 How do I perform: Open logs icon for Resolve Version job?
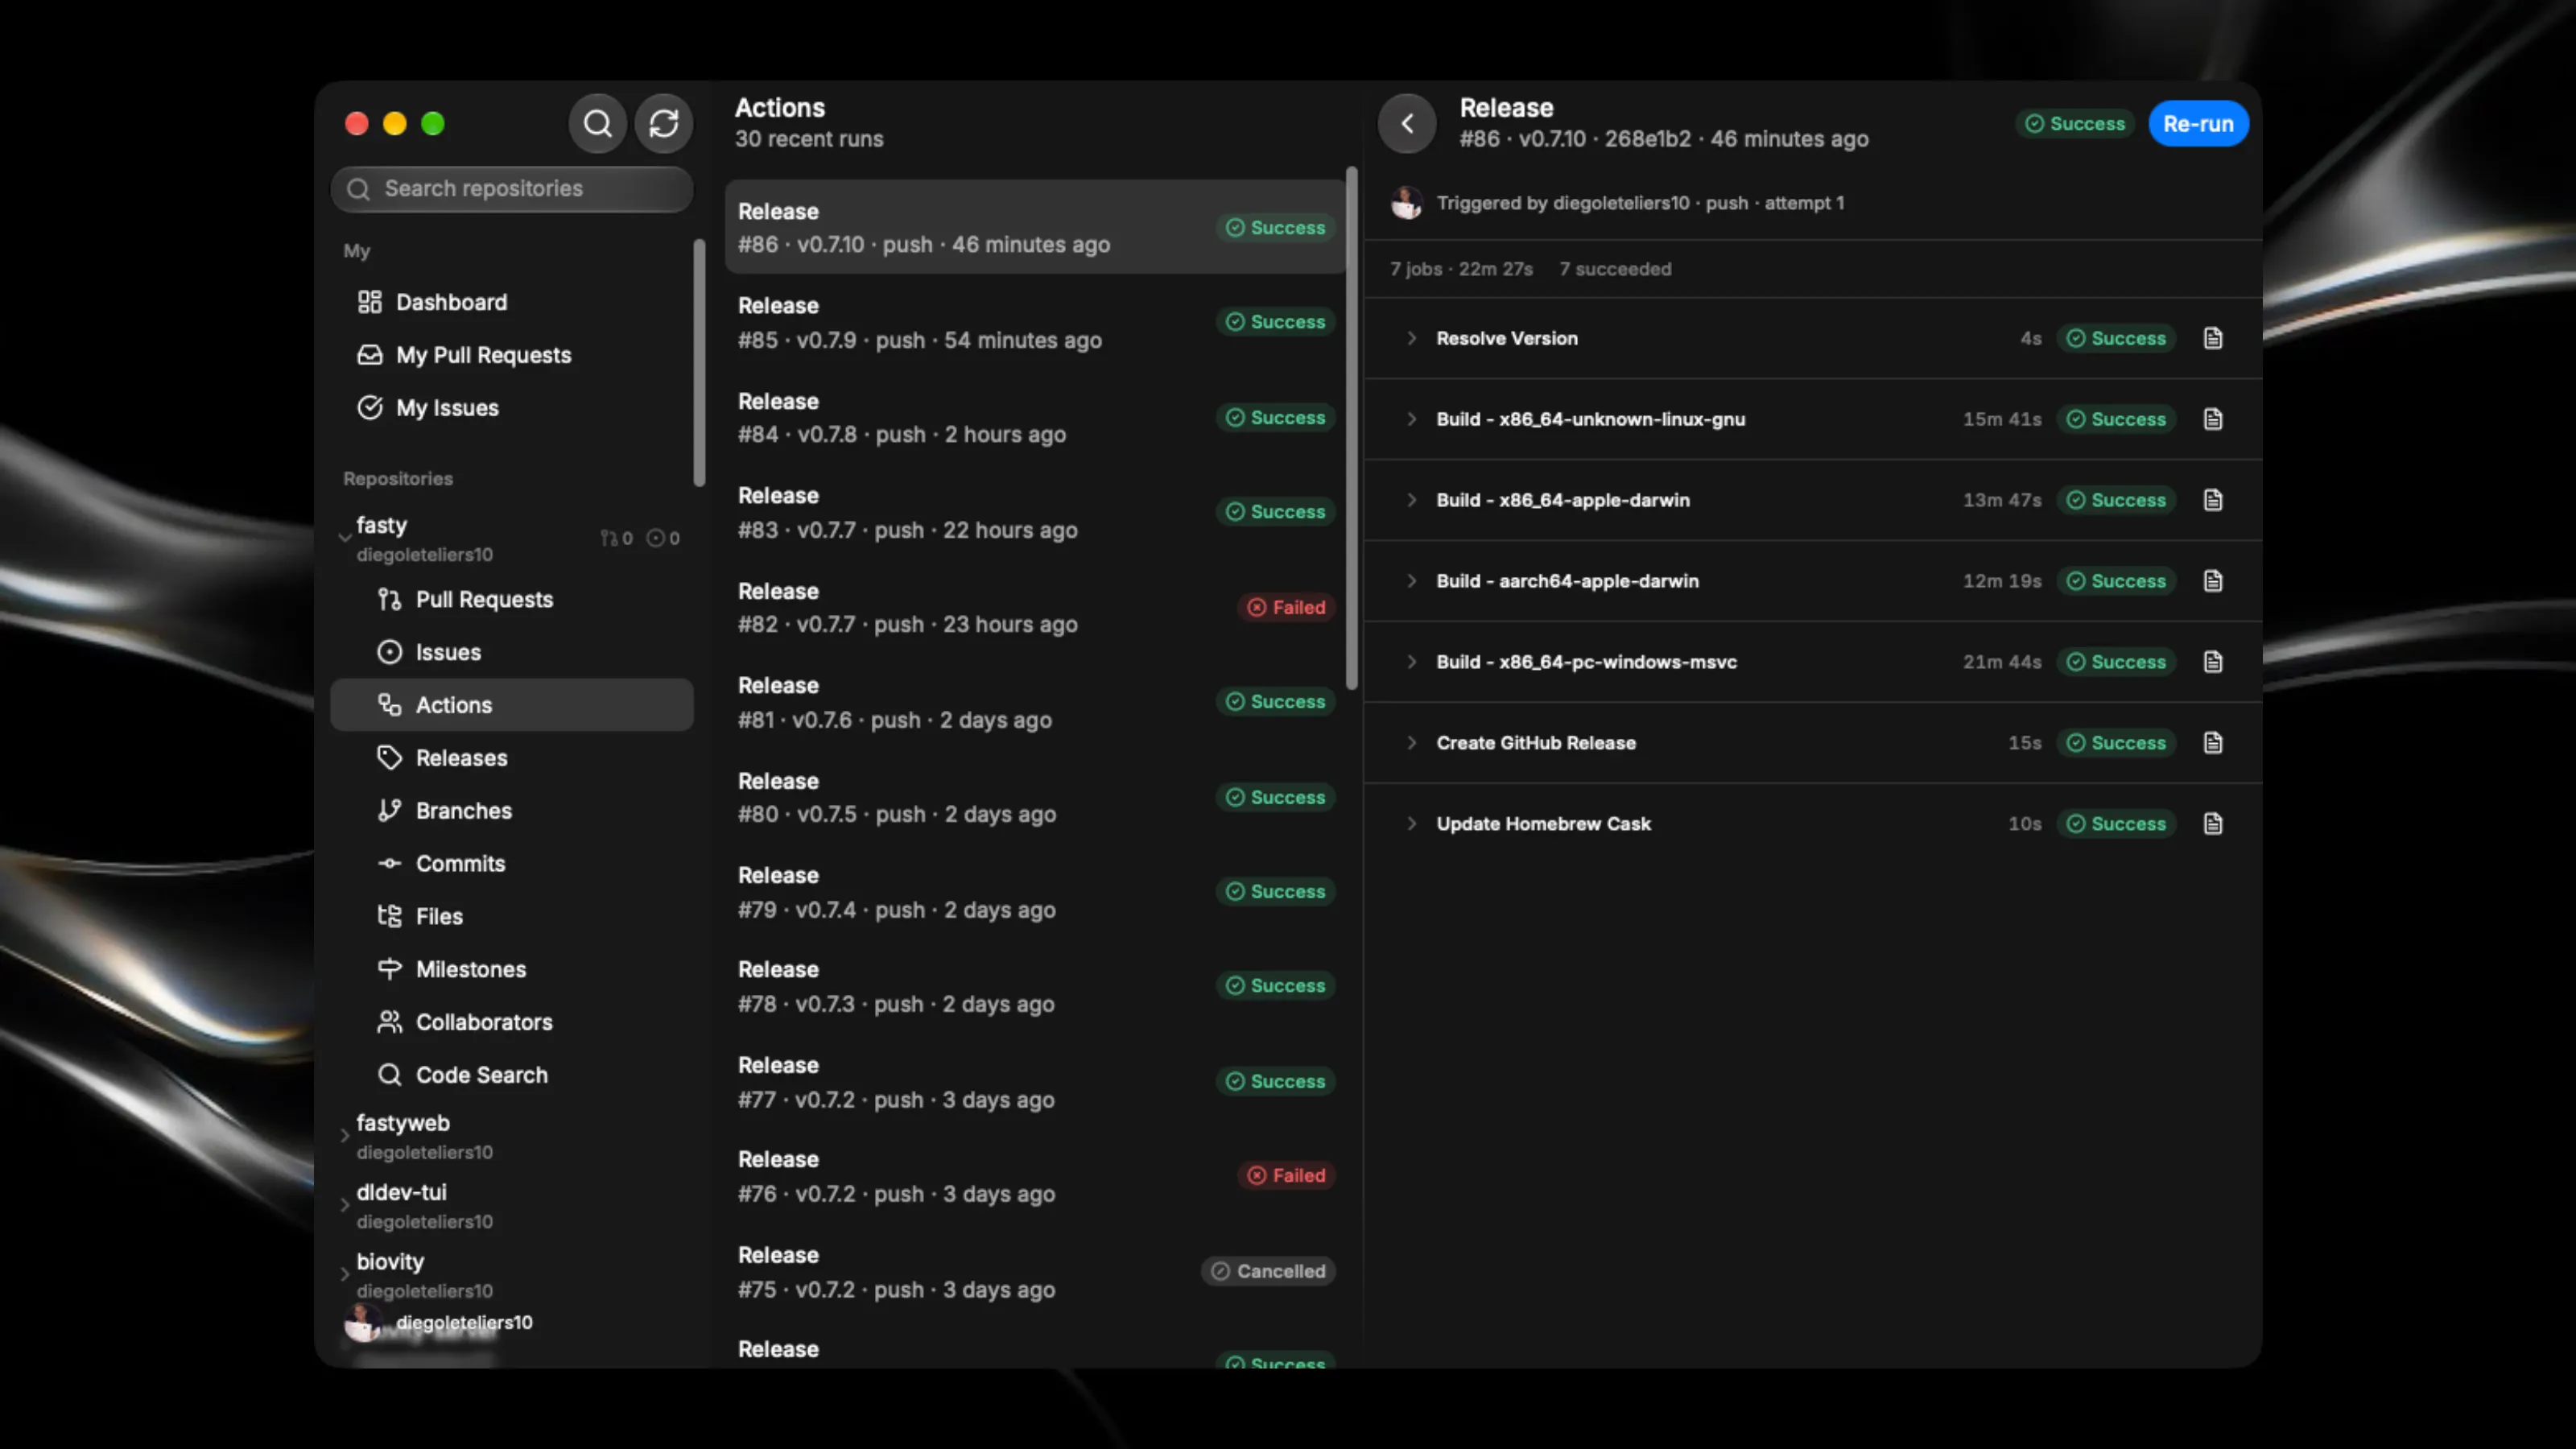pos(2213,338)
